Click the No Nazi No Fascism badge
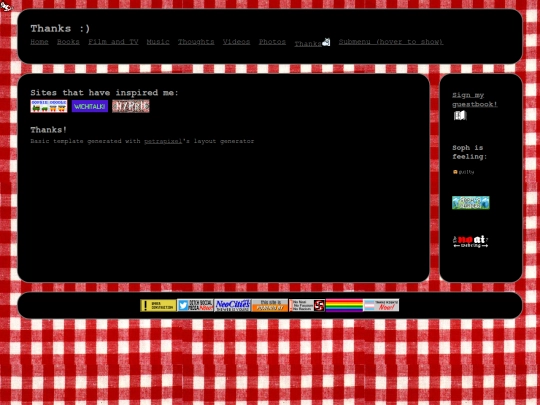 point(307,305)
